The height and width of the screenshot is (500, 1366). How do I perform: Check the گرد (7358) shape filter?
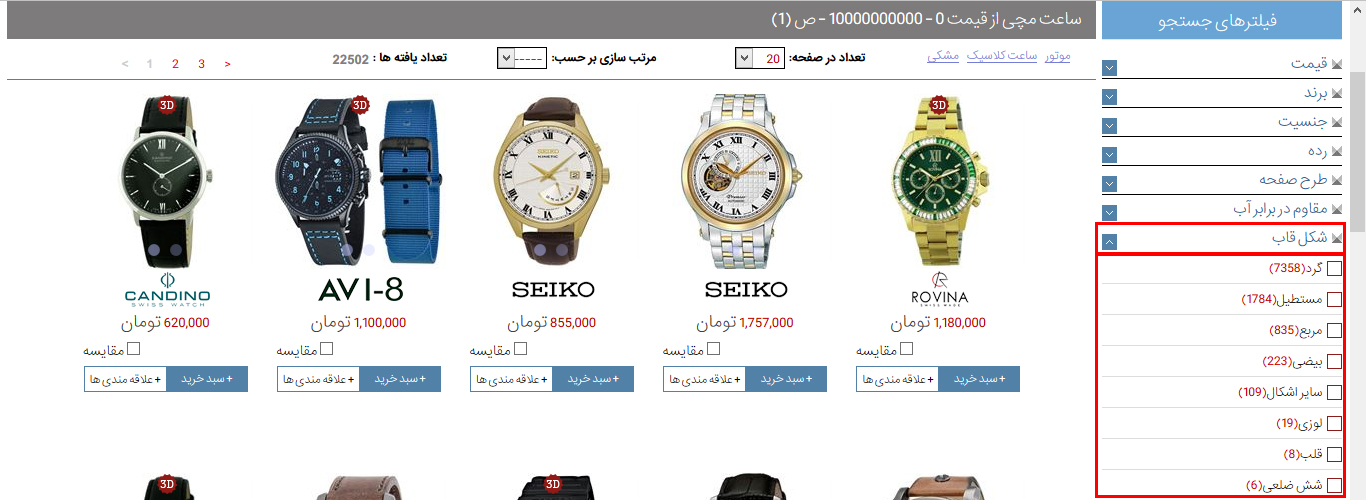(x=1334, y=268)
